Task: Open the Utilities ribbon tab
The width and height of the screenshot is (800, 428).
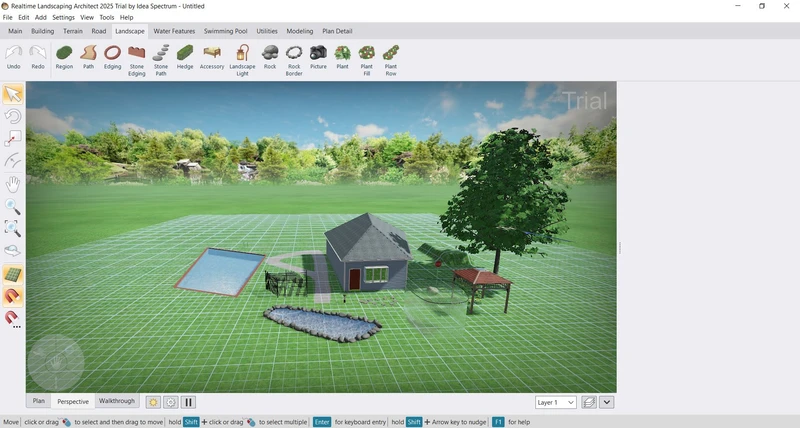Action: (x=267, y=31)
